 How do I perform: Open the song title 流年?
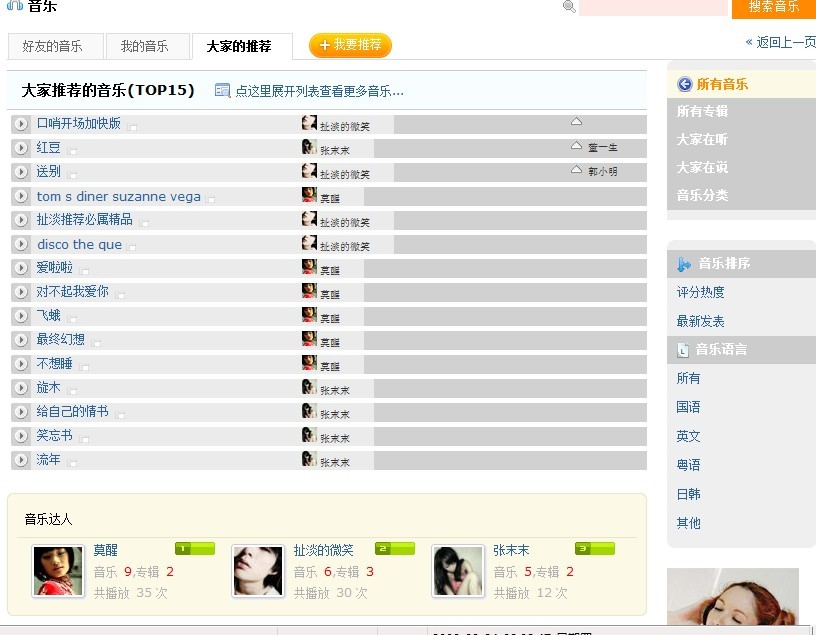(48, 459)
